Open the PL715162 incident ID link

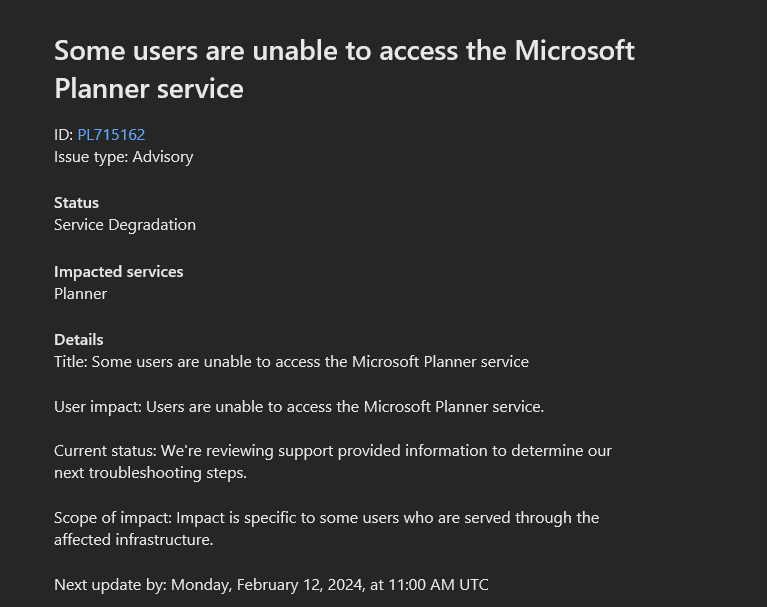tap(111, 134)
